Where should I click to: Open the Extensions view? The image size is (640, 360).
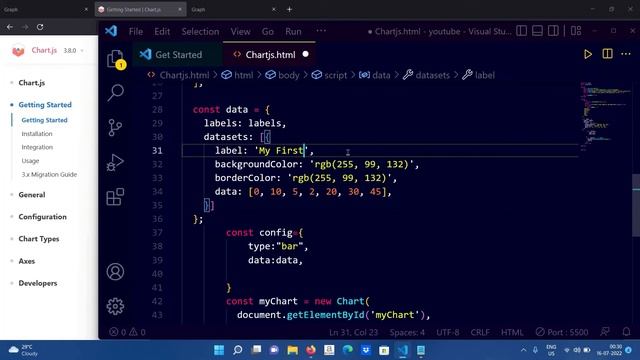(115, 197)
